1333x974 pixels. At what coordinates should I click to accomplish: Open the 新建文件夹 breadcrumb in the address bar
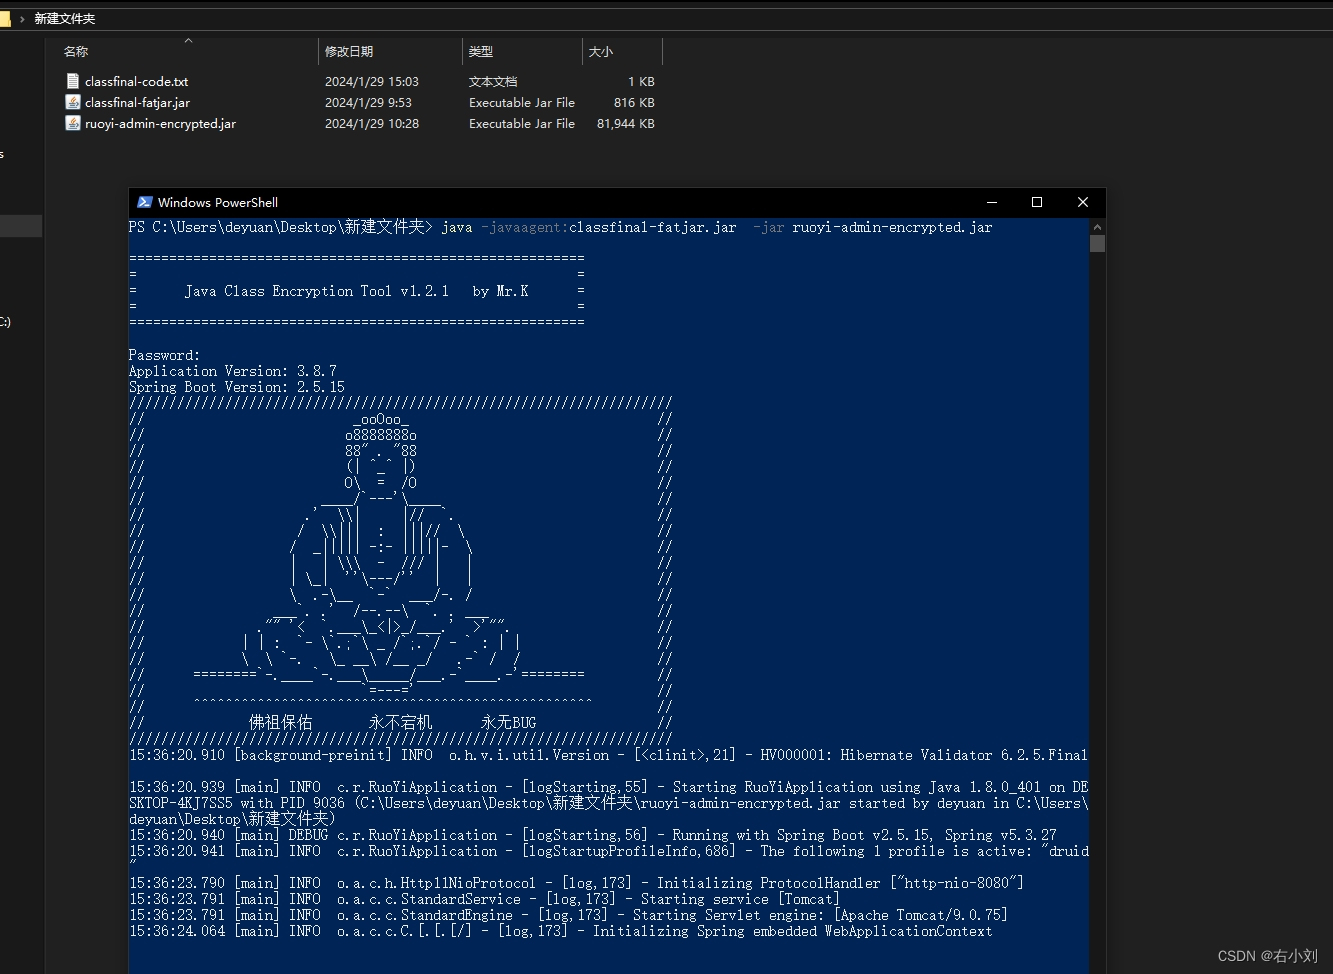(x=65, y=18)
